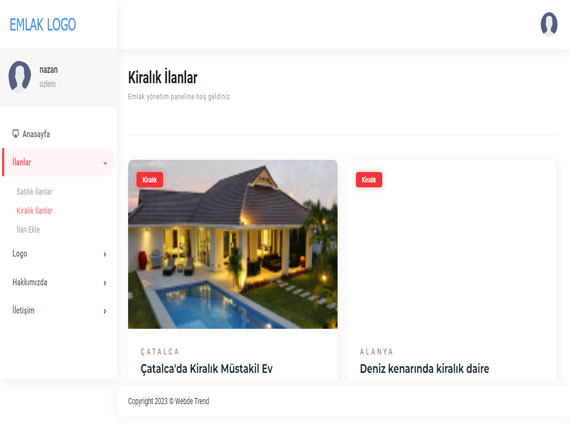Click the villa with pool listing photo
The width and height of the screenshot is (570, 428).
233,244
